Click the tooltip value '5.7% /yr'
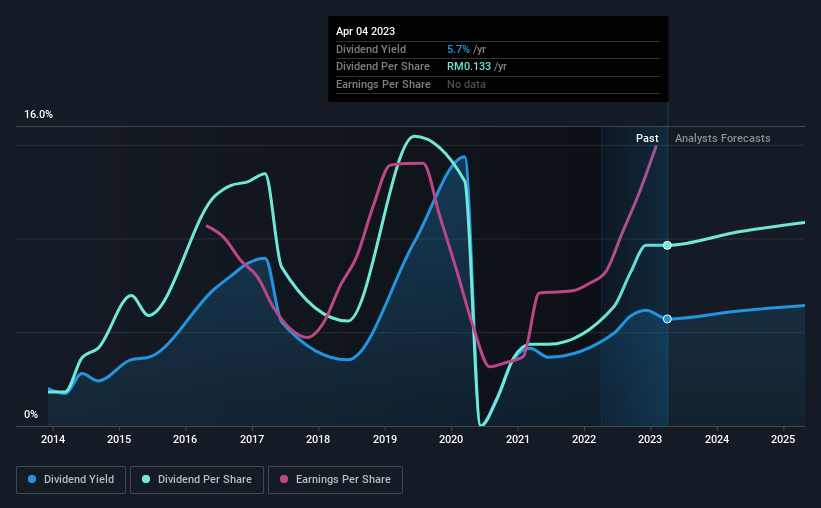Viewport: 821px width, 508px height. (x=467, y=49)
